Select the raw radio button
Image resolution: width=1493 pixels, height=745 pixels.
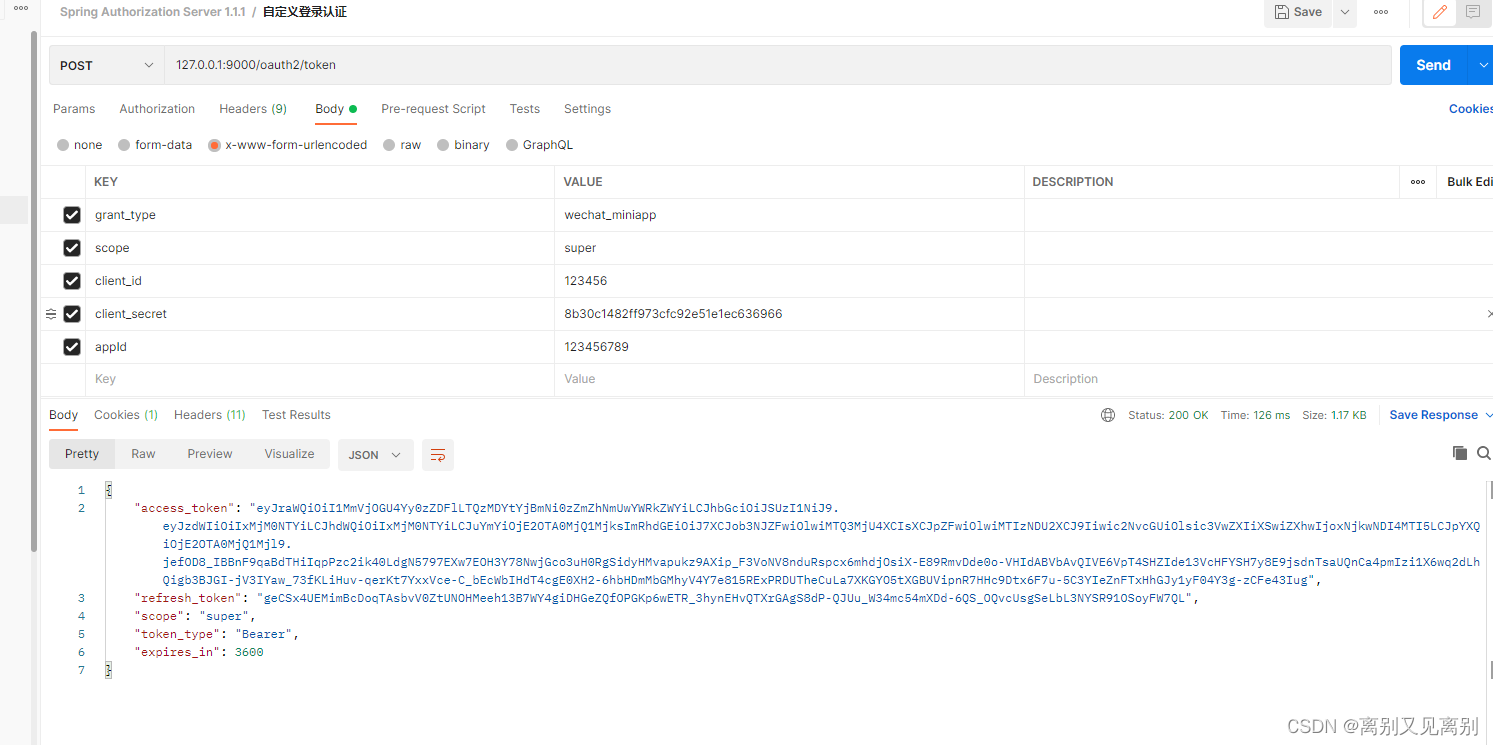tap(390, 145)
